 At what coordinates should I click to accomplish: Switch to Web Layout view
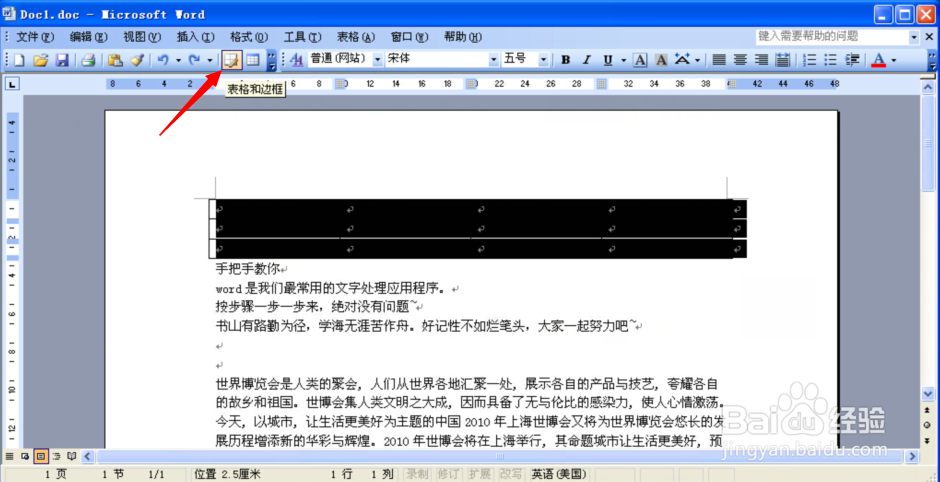pos(25,457)
